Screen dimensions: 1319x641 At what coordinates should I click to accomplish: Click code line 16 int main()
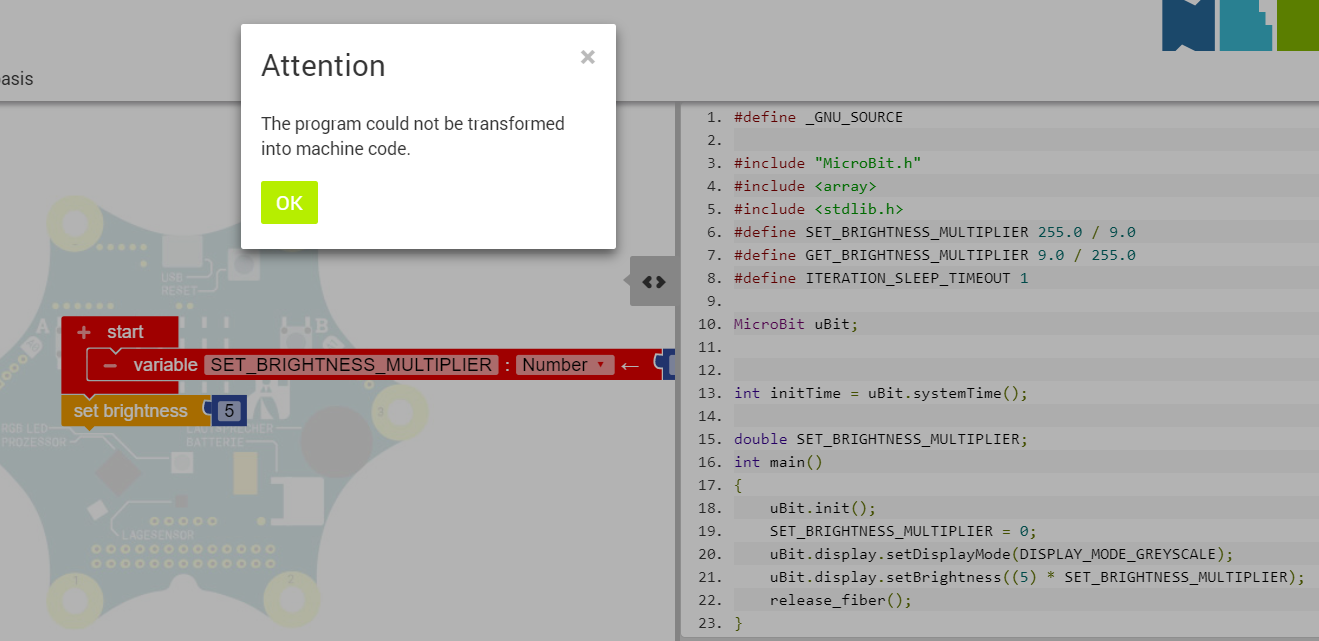[x=778, y=462]
